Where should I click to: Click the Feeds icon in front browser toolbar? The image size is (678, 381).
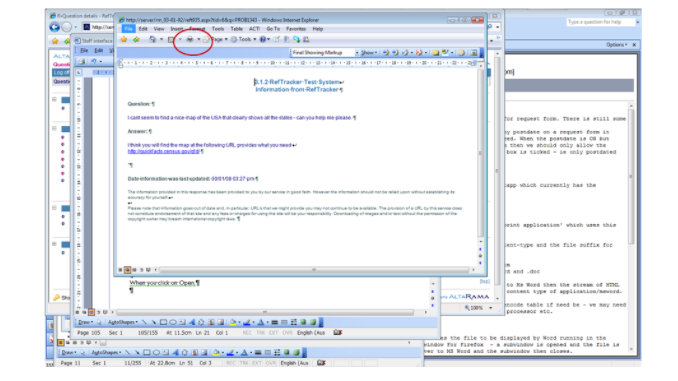tap(171, 39)
